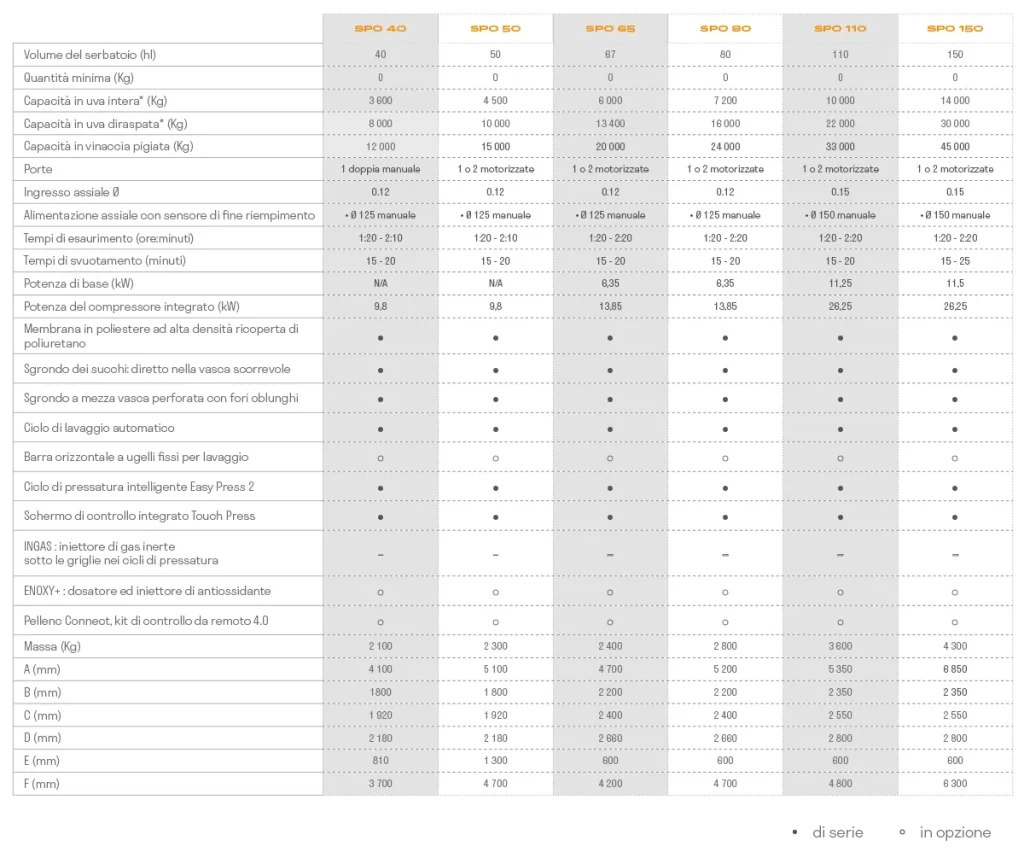Select the 'Capacità in uva intera* (Kg)' label

point(95,101)
